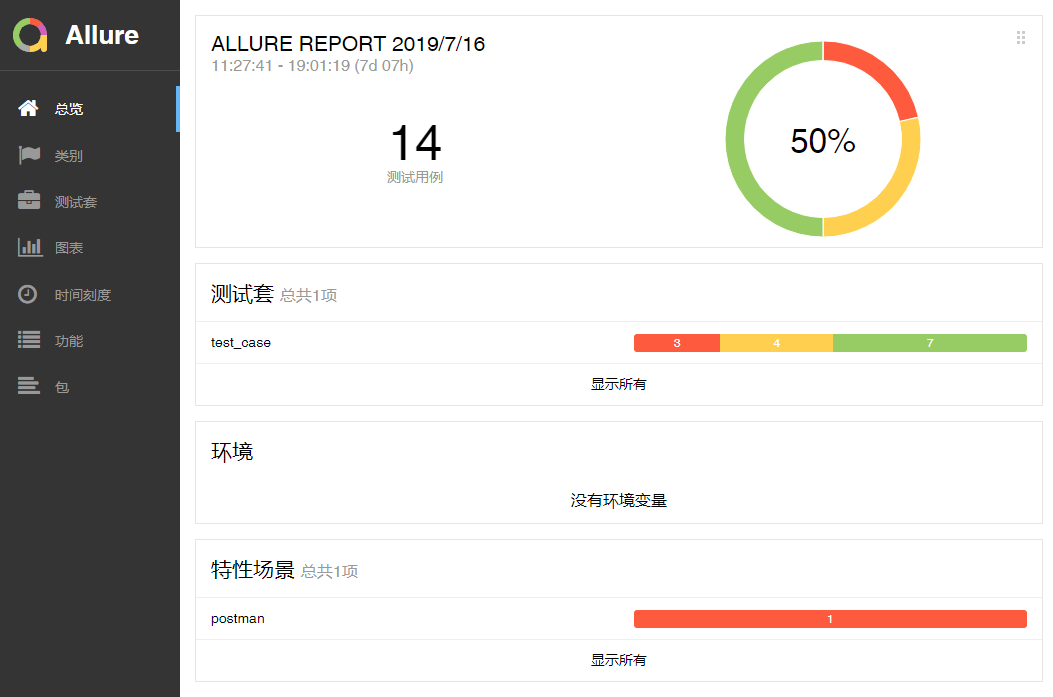This screenshot has height=697, width=1053.
Task: Click the clock icon for 时间刻度
Action: coord(28,294)
